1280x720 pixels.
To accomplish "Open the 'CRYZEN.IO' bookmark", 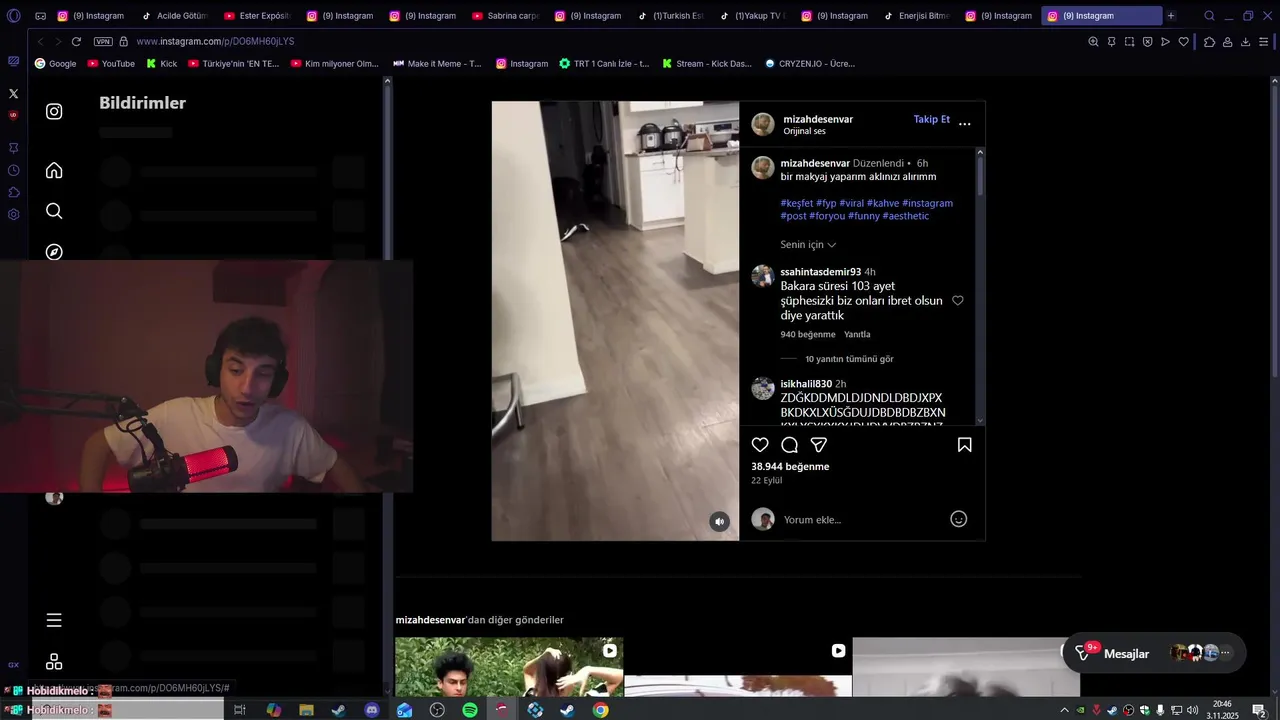I will (810, 63).
